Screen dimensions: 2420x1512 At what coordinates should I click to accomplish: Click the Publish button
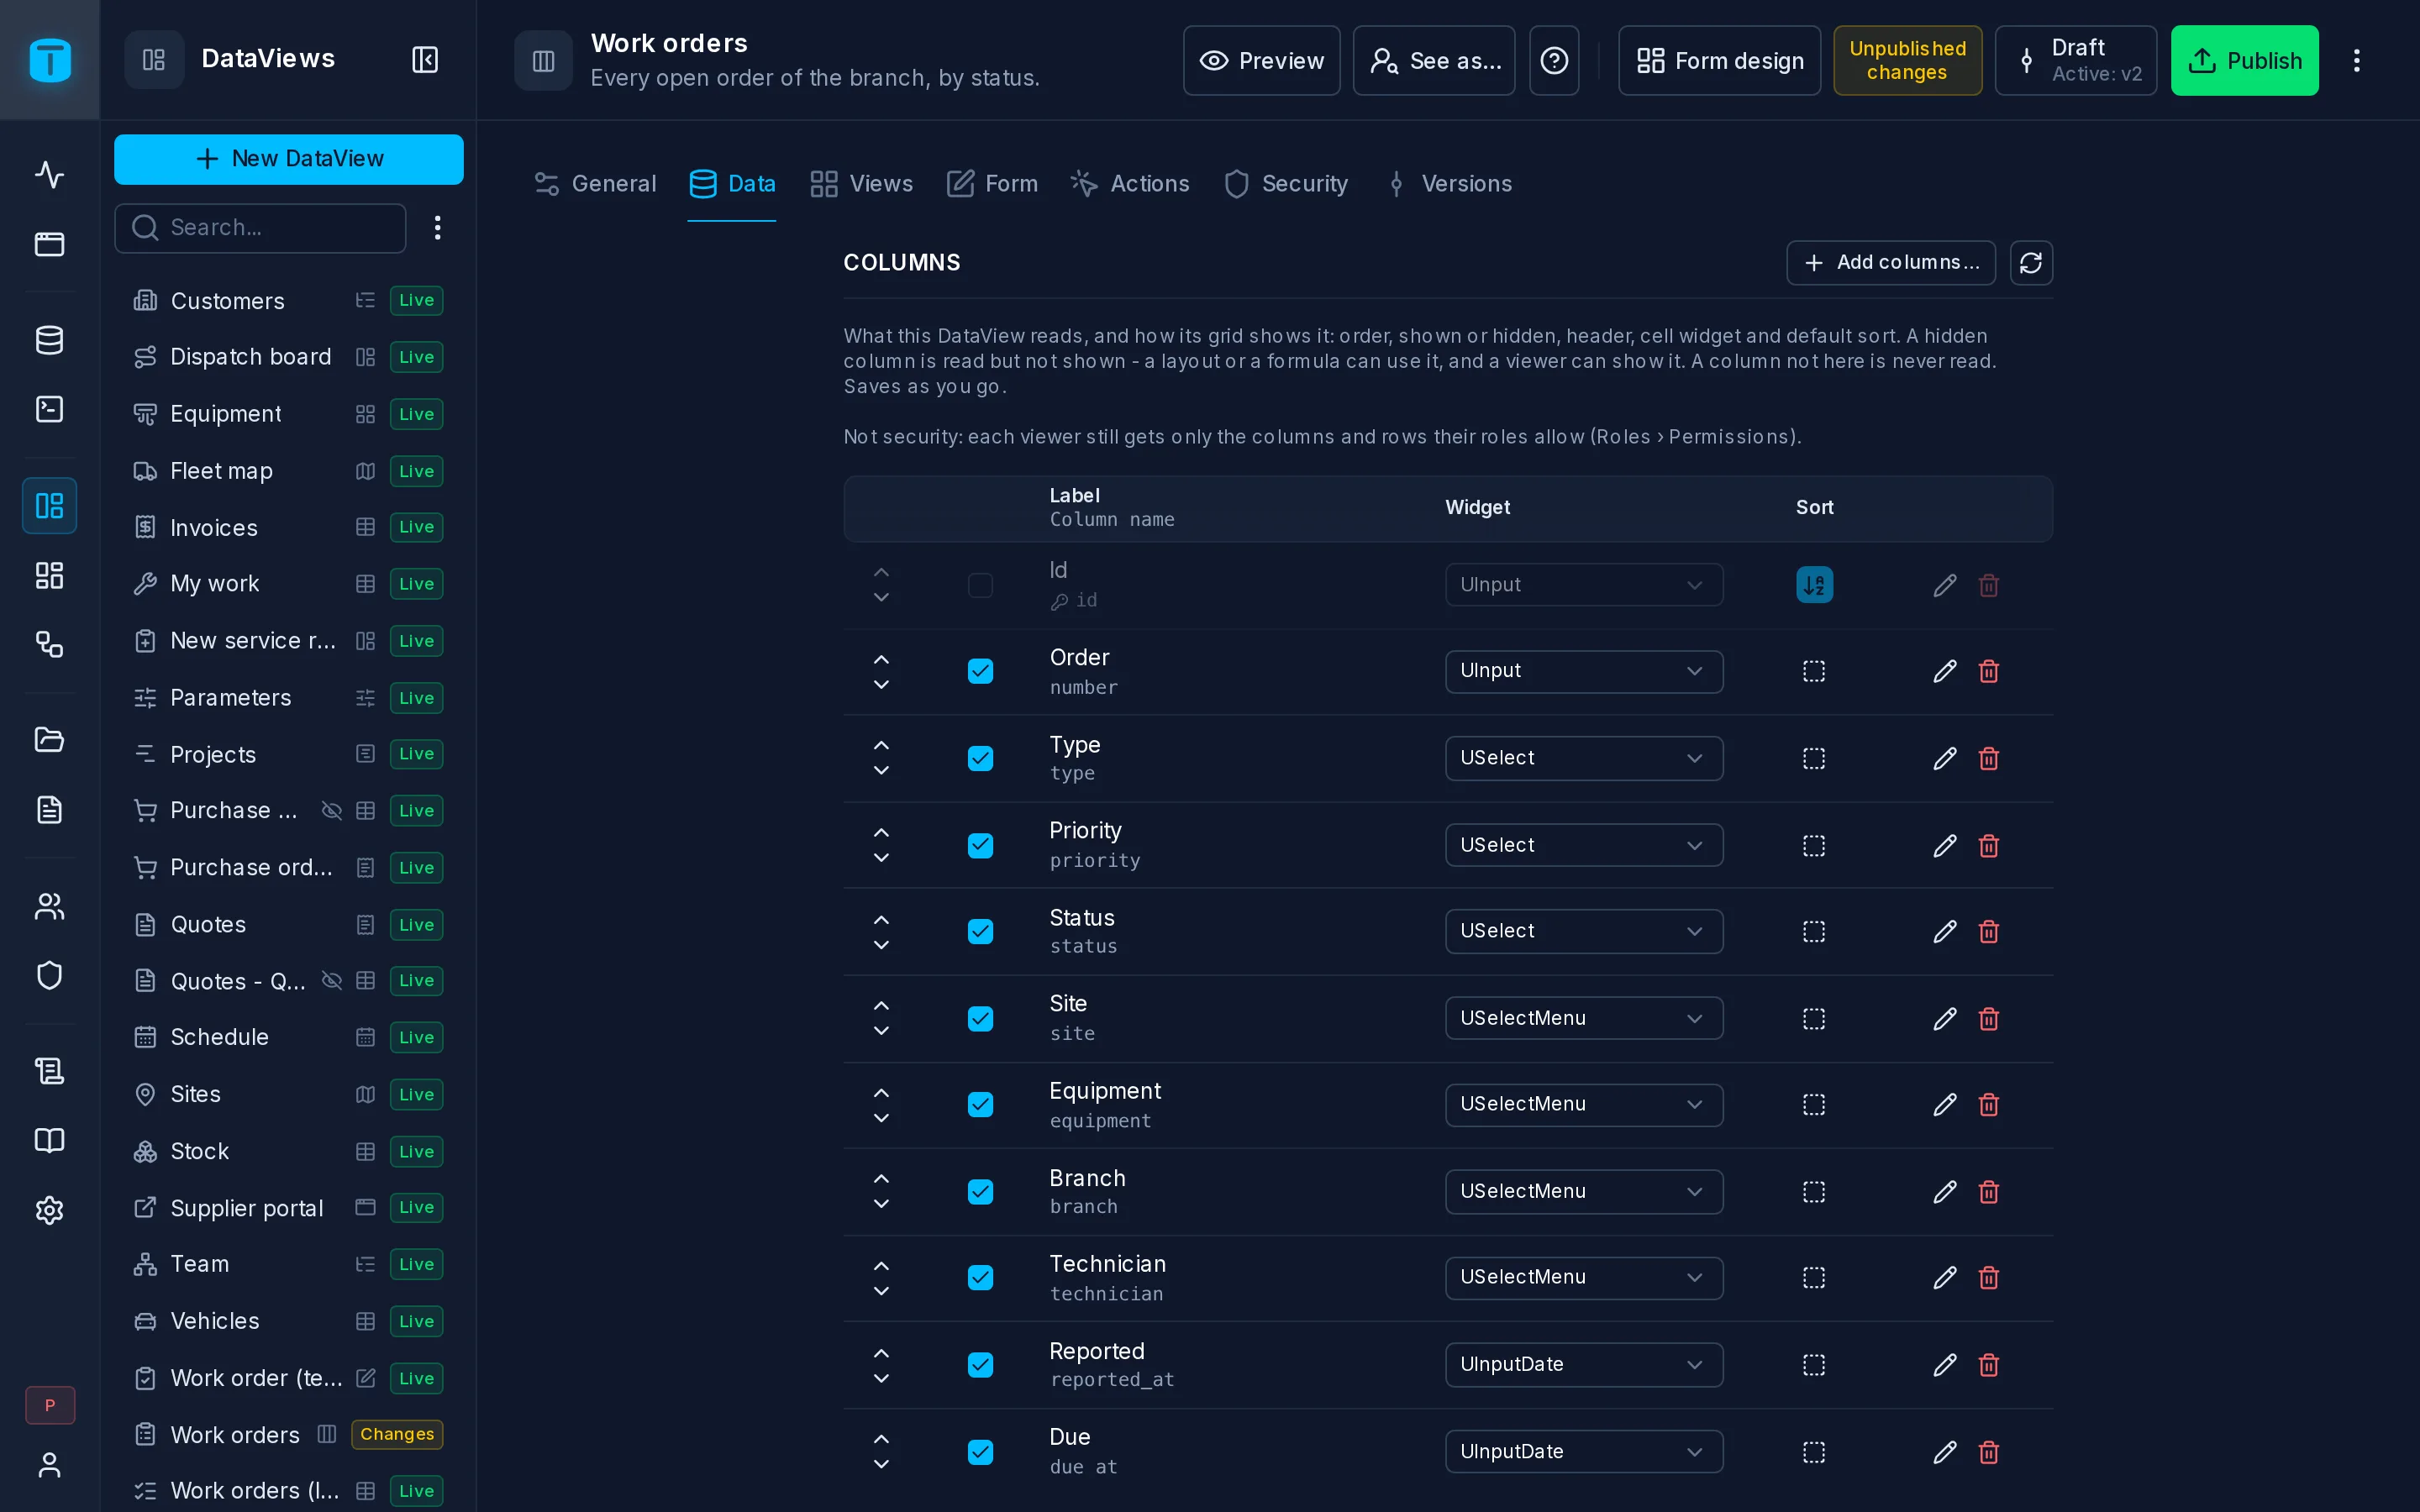(2244, 61)
